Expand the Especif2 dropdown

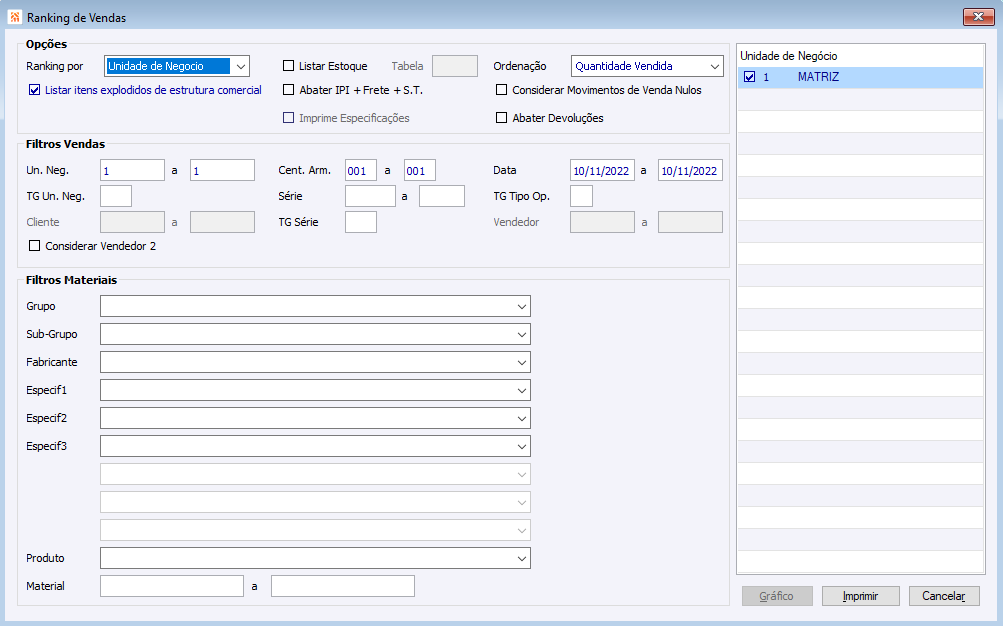point(522,419)
